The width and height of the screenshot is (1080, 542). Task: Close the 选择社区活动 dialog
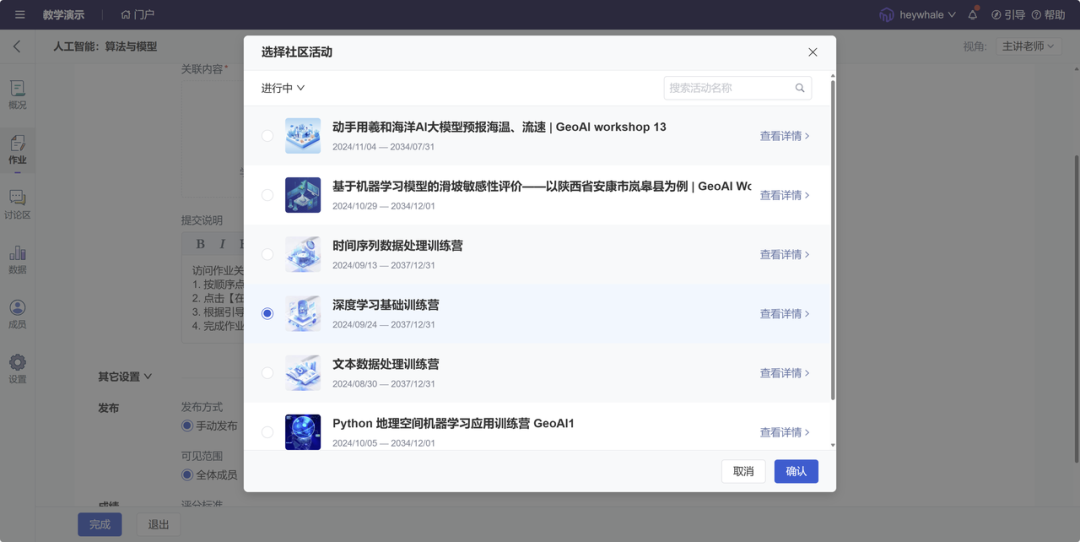point(813,52)
